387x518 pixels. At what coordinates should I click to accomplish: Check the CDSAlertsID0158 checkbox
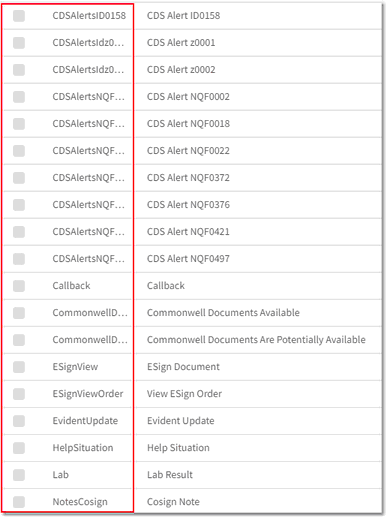[x=19, y=16]
